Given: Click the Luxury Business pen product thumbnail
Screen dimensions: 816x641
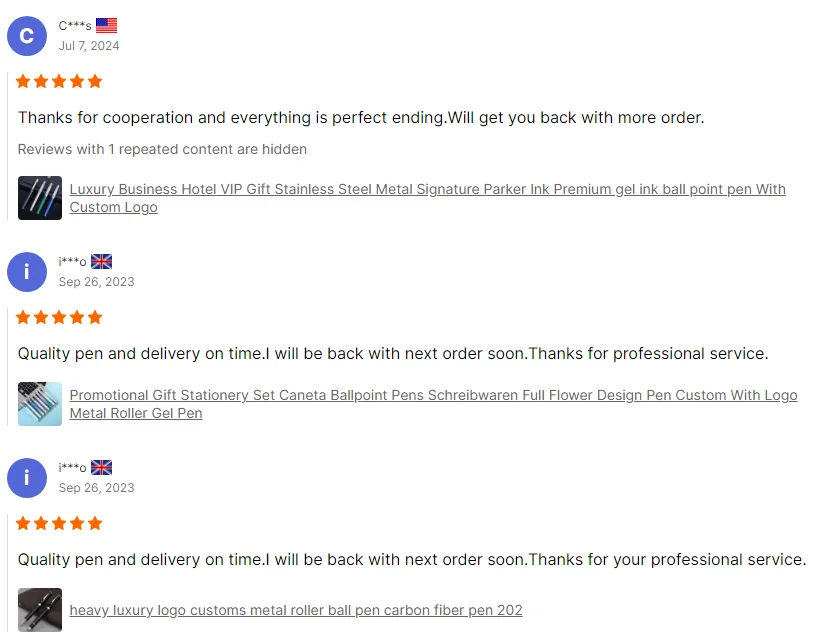Looking at the screenshot, I should pos(40,198).
